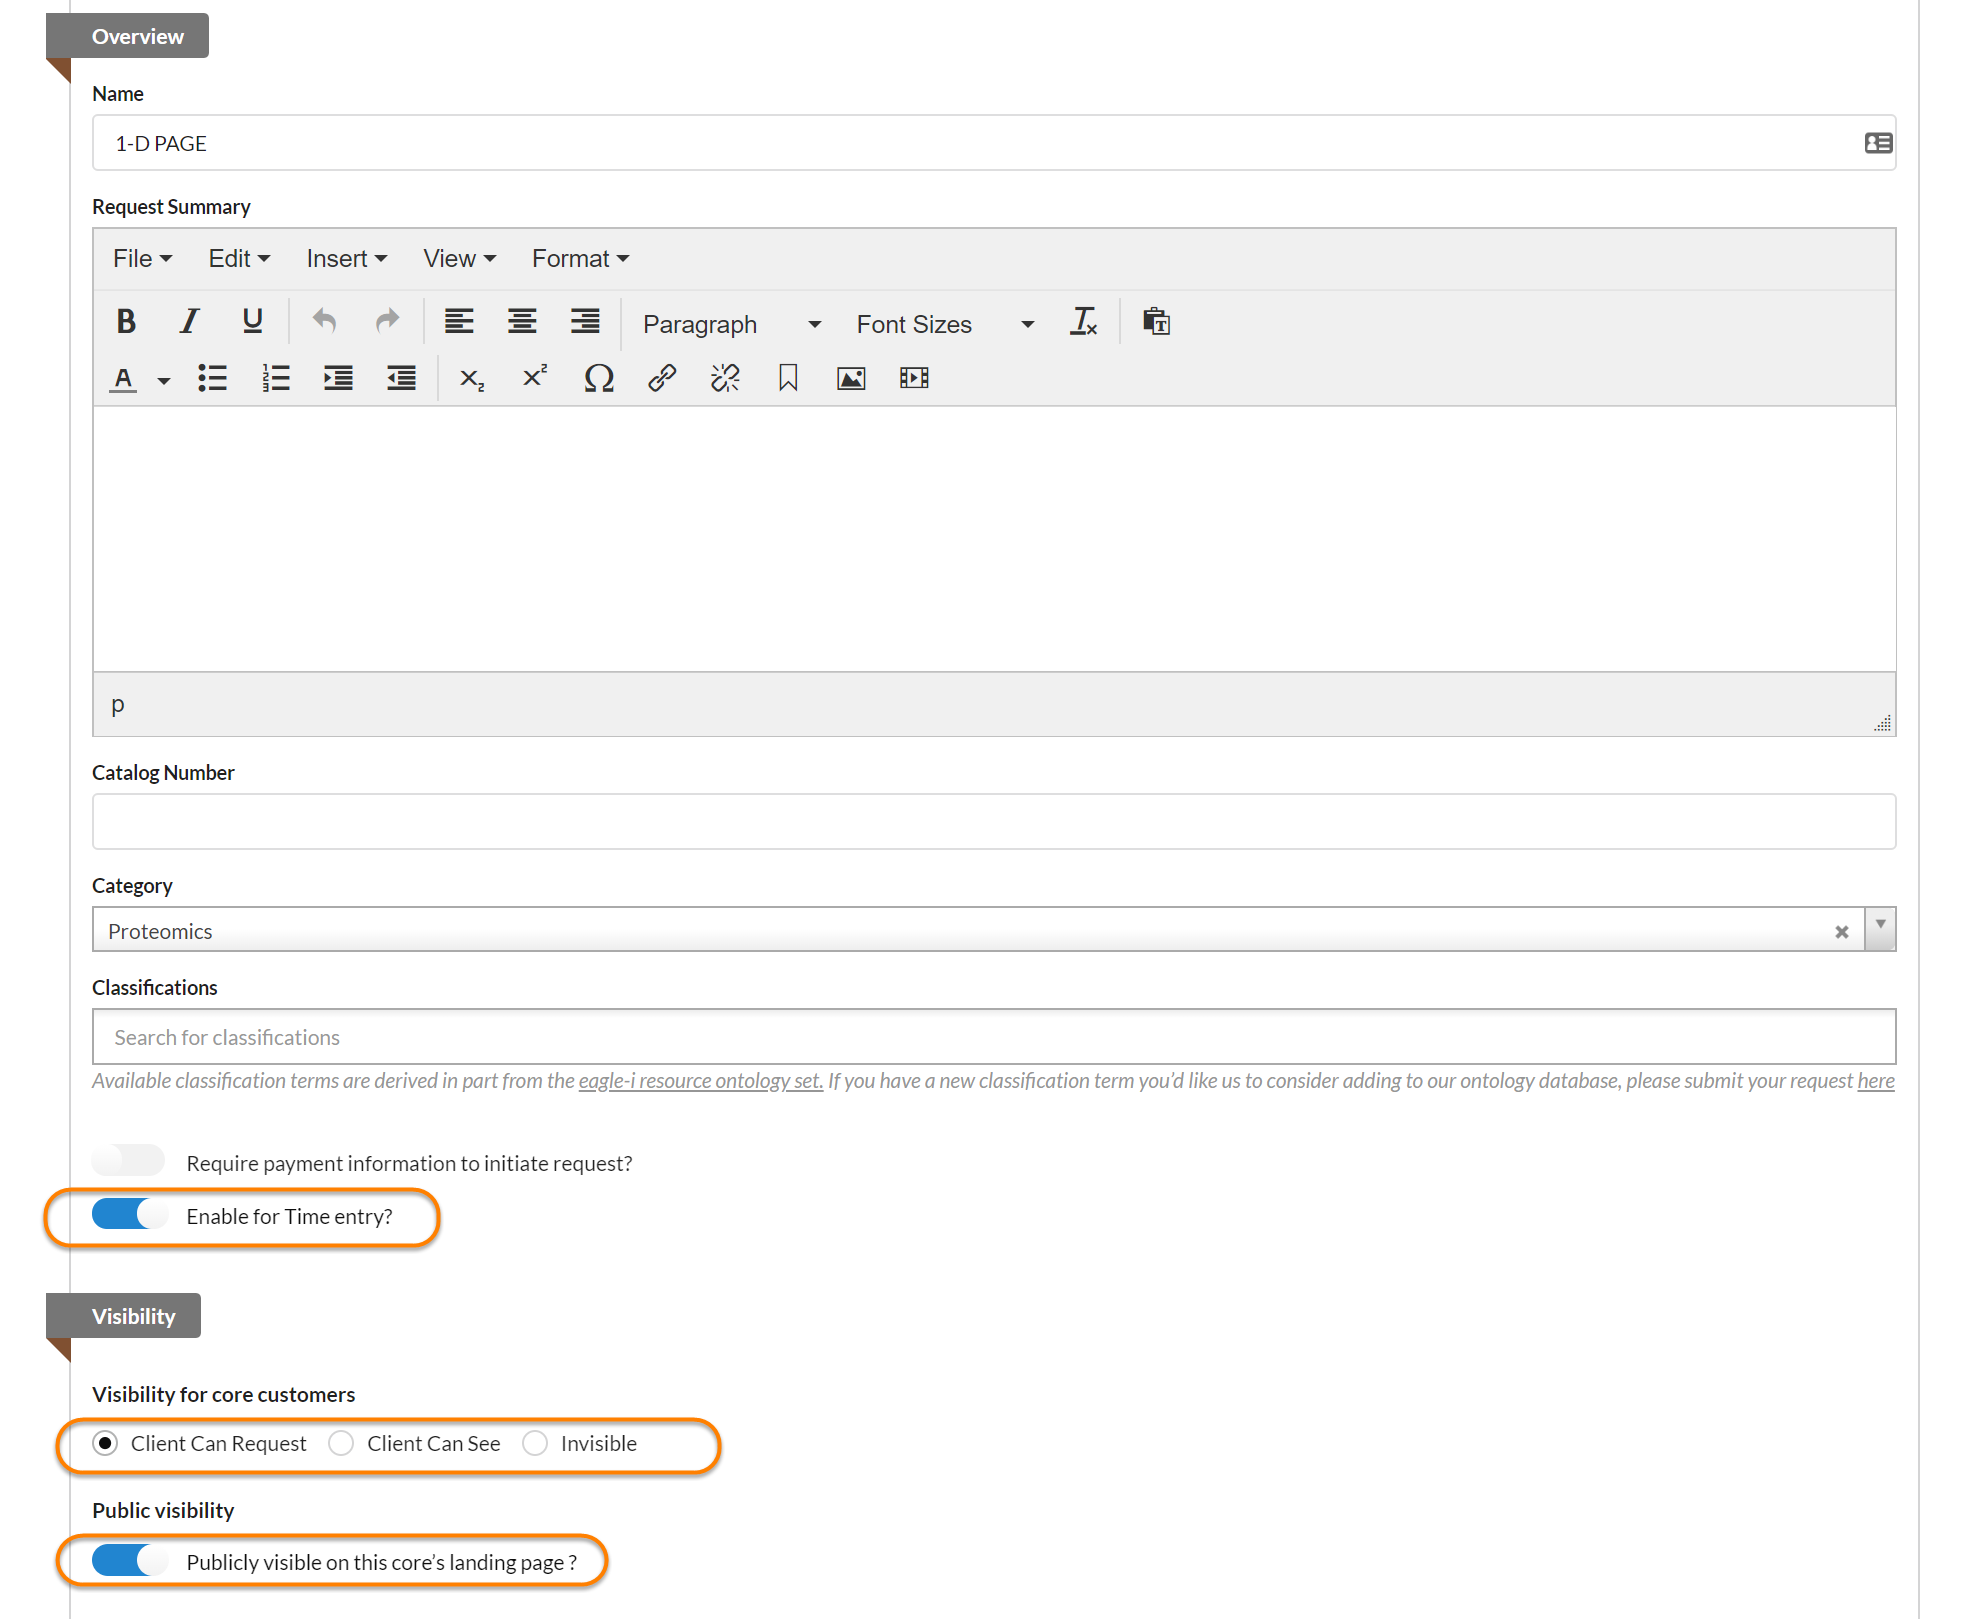The image size is (1962, 1619).
Task: Click the insert image icon
Action: tap(851, 379)
